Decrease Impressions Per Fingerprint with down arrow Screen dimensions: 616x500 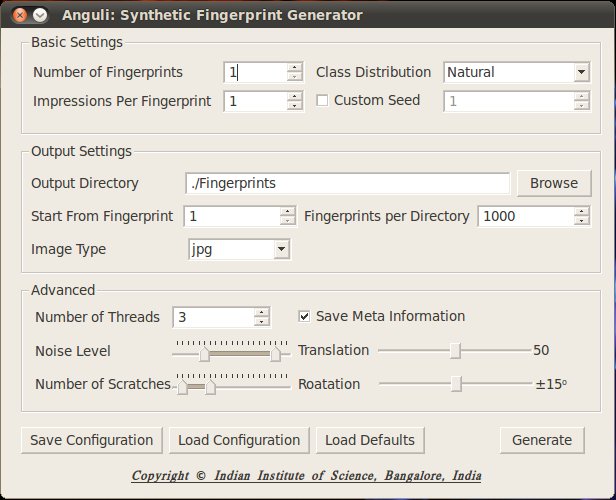pyautogui.click(x=294, y=106)
